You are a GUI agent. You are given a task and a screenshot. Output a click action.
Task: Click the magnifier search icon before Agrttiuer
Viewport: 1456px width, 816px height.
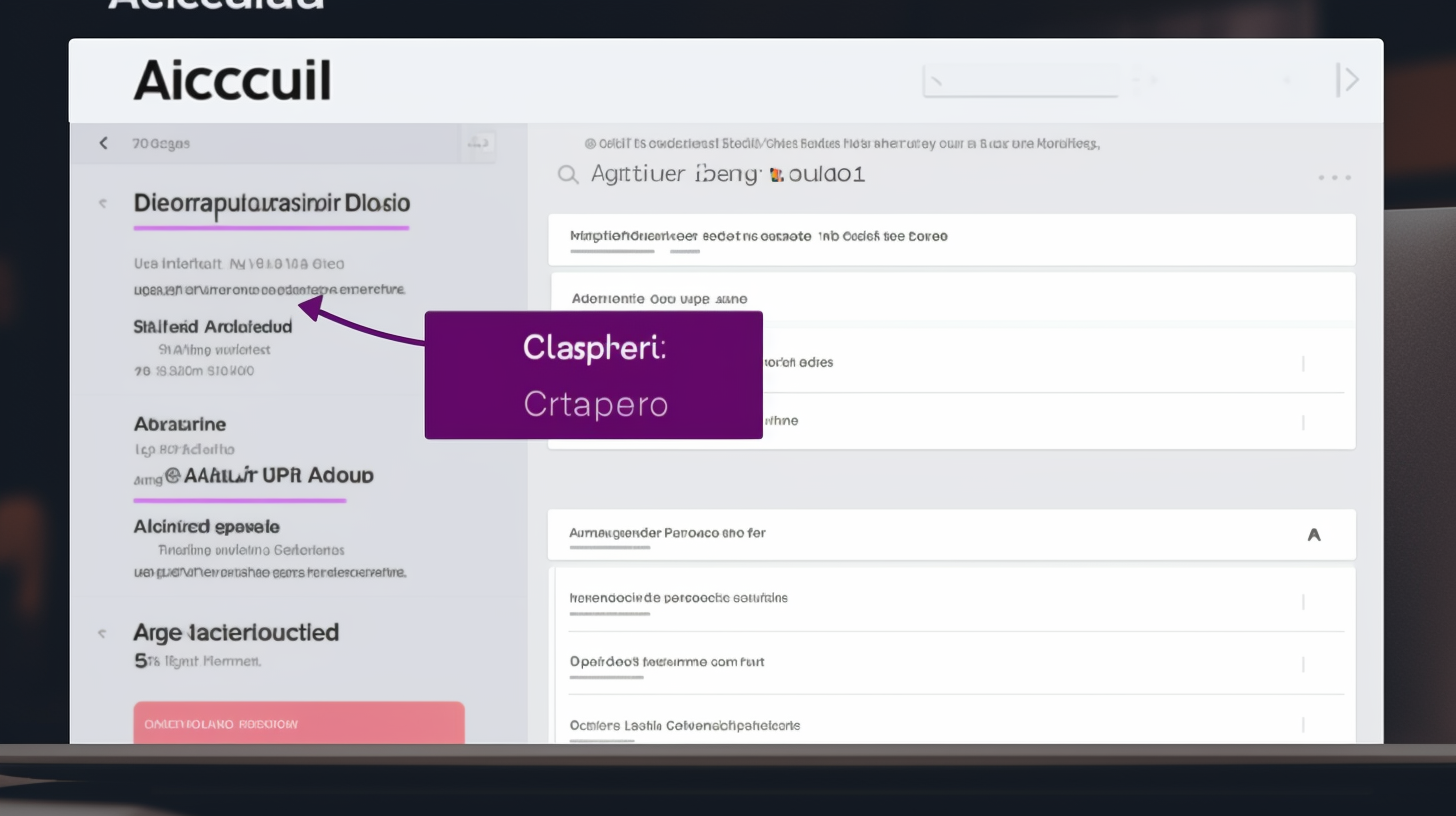pos(568,175)
